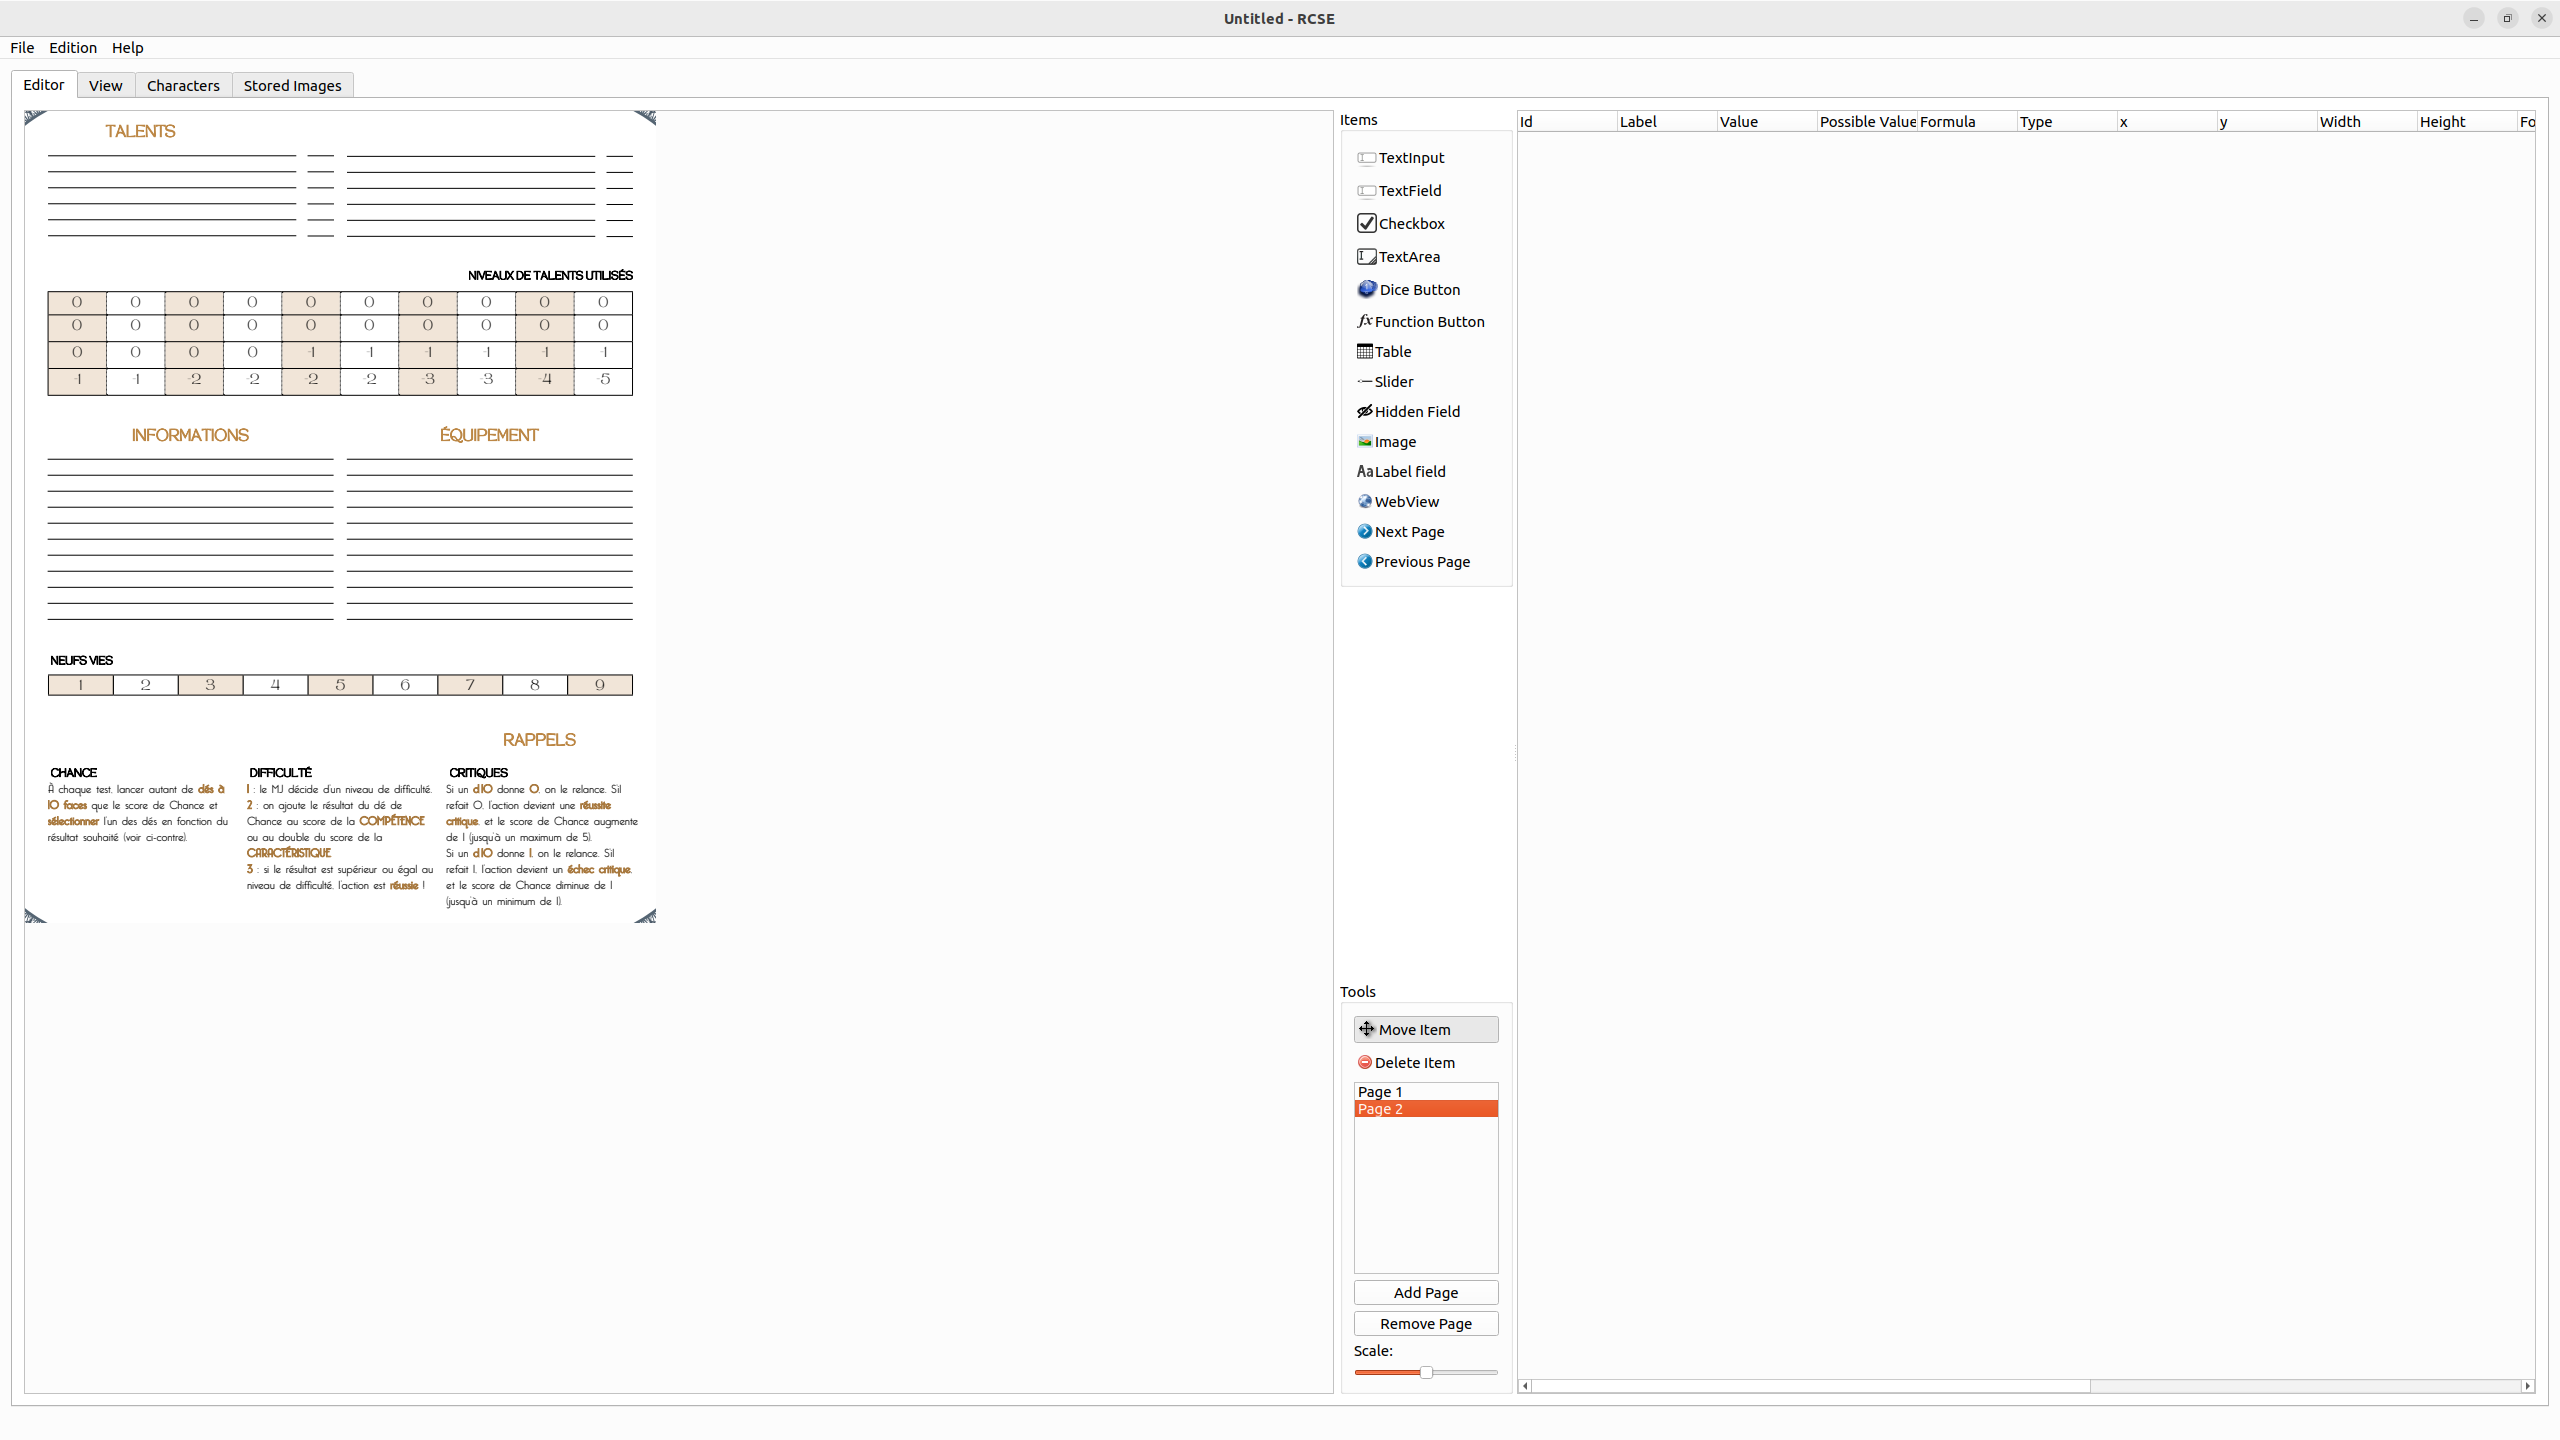Open the Help menu

coord(128,47)
